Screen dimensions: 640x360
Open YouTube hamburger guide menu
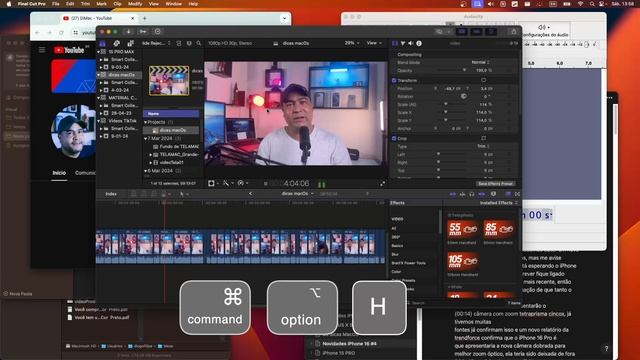pyautogui.click(x=42, y=50)
